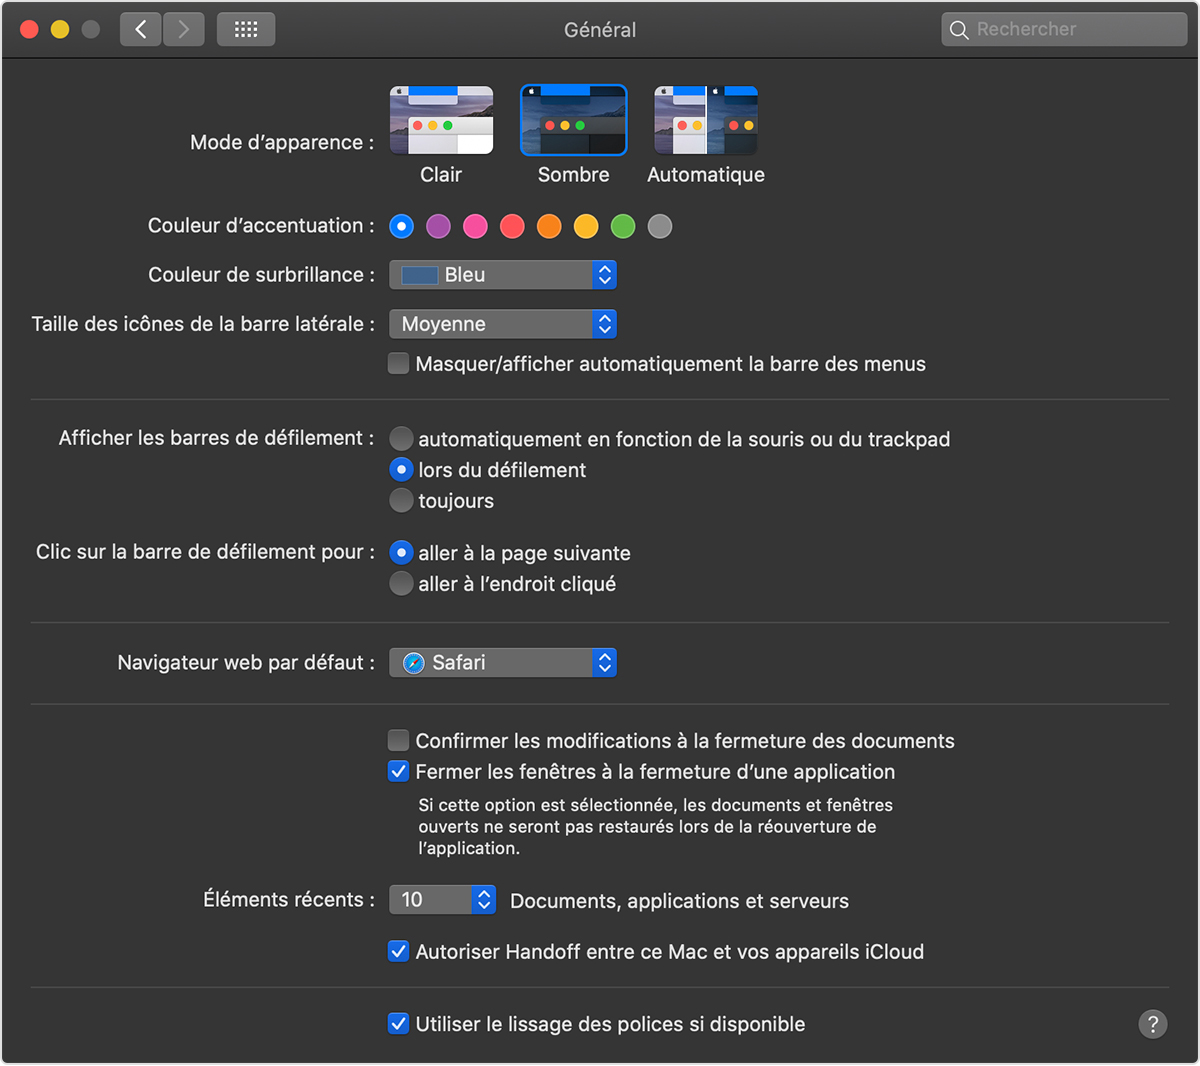Viewport: 1200px width, 1066px height.
Task: Choose the Sombre appearance mode
Action: pyautogui.click(x=573, y=121)
